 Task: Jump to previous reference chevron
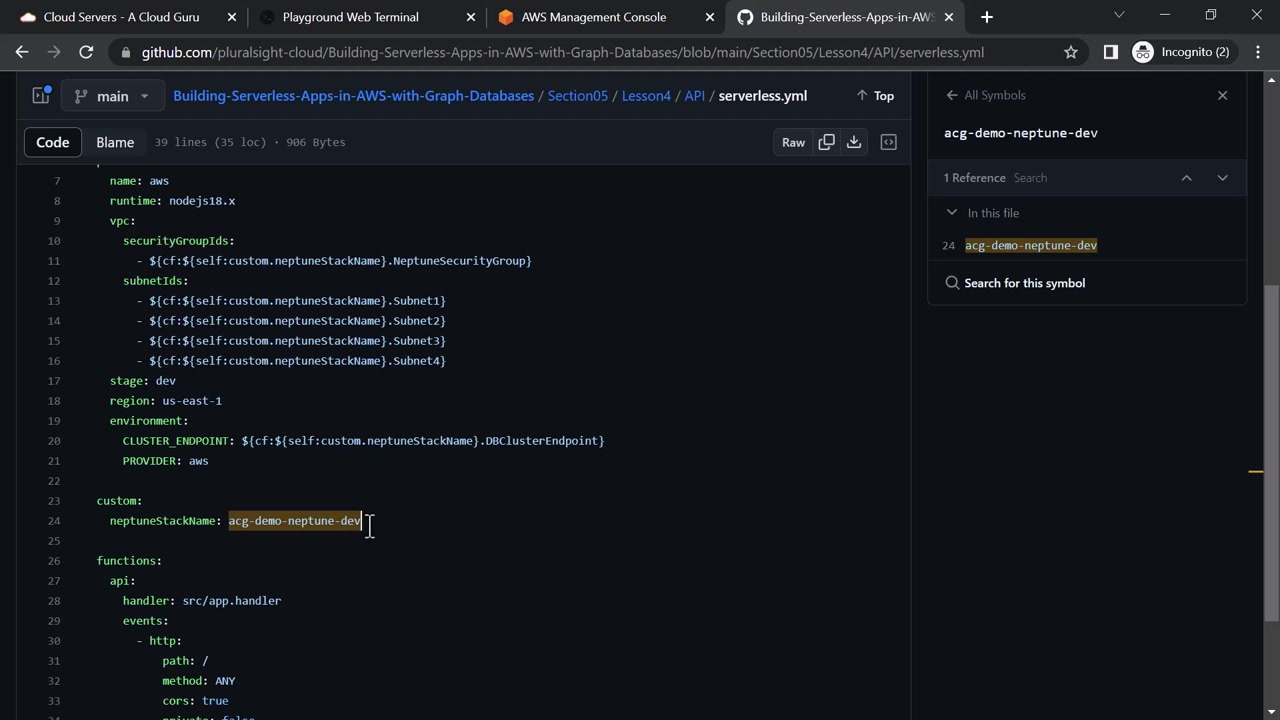tap(1186, 178)
